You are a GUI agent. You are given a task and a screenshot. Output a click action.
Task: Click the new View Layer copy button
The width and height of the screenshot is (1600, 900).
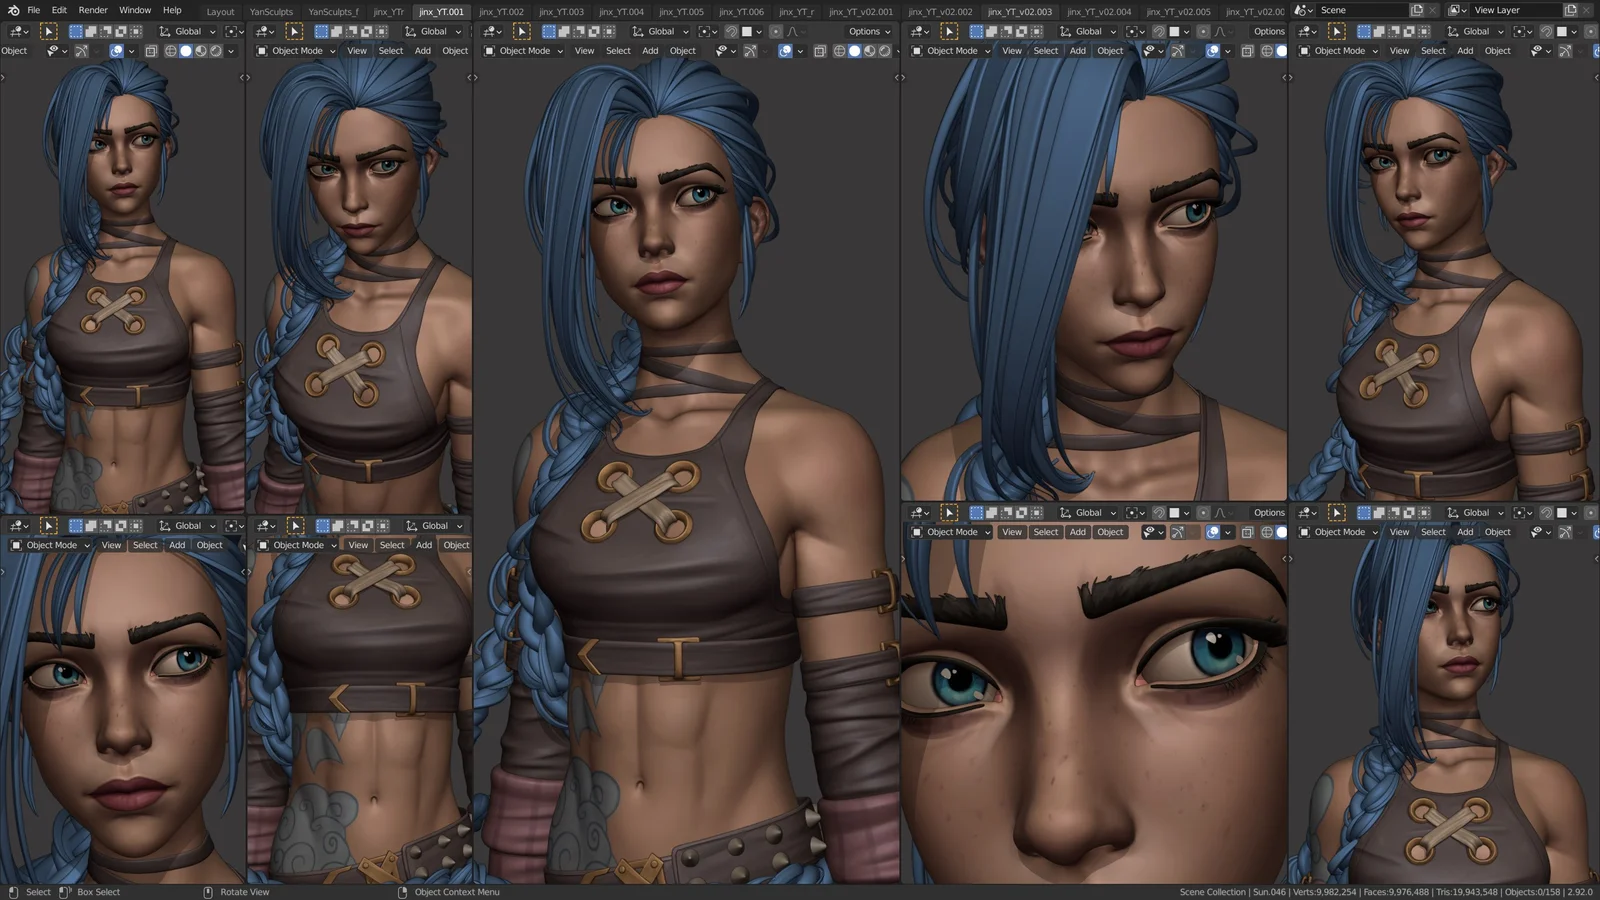pyautogui.click(x=1571, y=9)
